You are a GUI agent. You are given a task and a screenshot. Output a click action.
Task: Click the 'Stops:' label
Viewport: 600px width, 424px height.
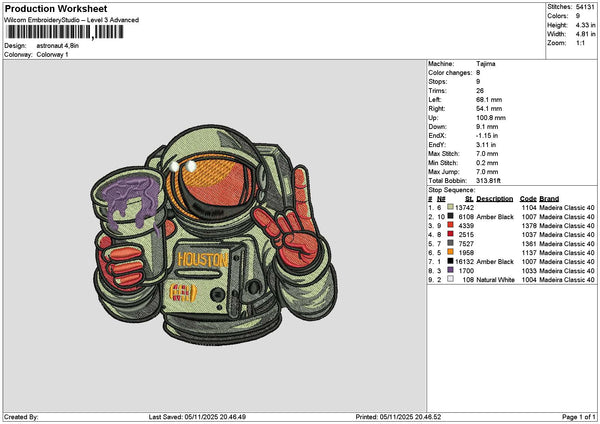437,82
